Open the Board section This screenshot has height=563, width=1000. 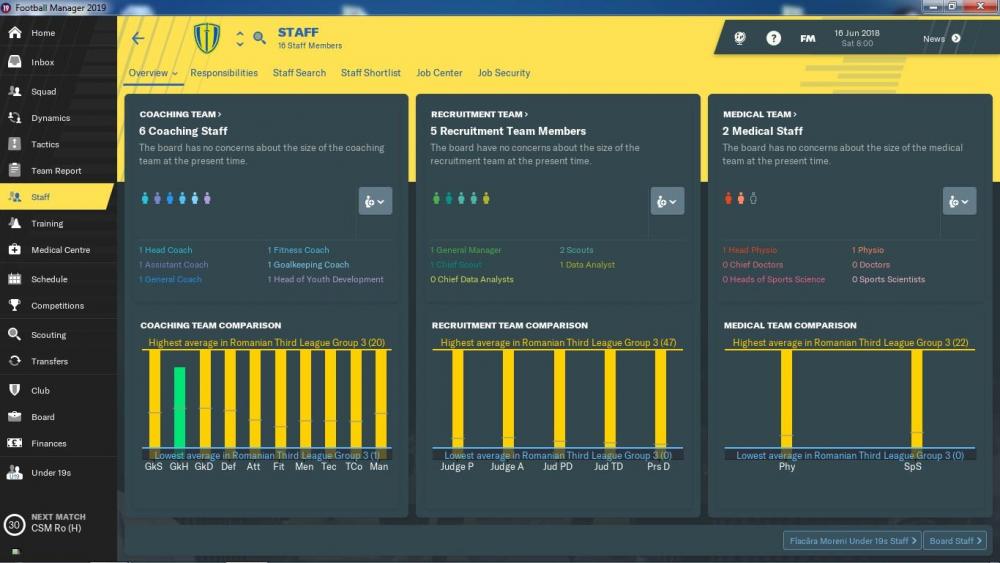click(x=43, y=417)
